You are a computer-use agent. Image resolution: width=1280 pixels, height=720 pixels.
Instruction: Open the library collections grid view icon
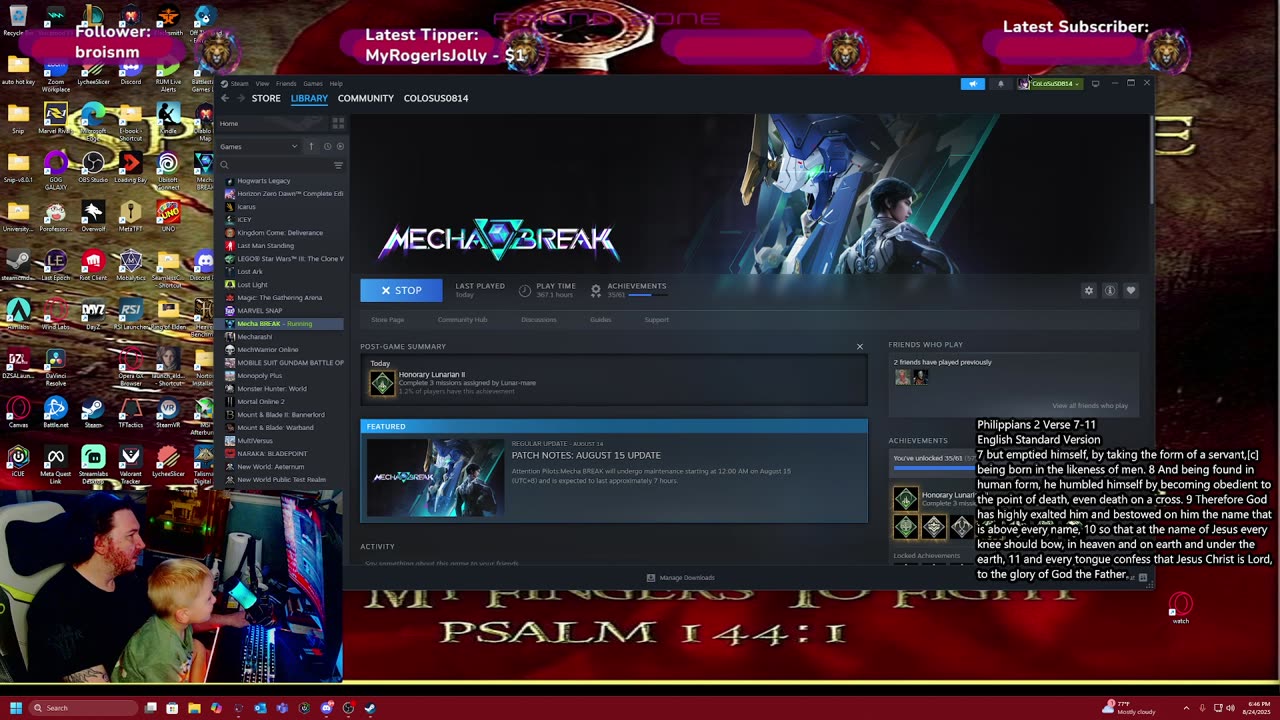coord(338,123)
